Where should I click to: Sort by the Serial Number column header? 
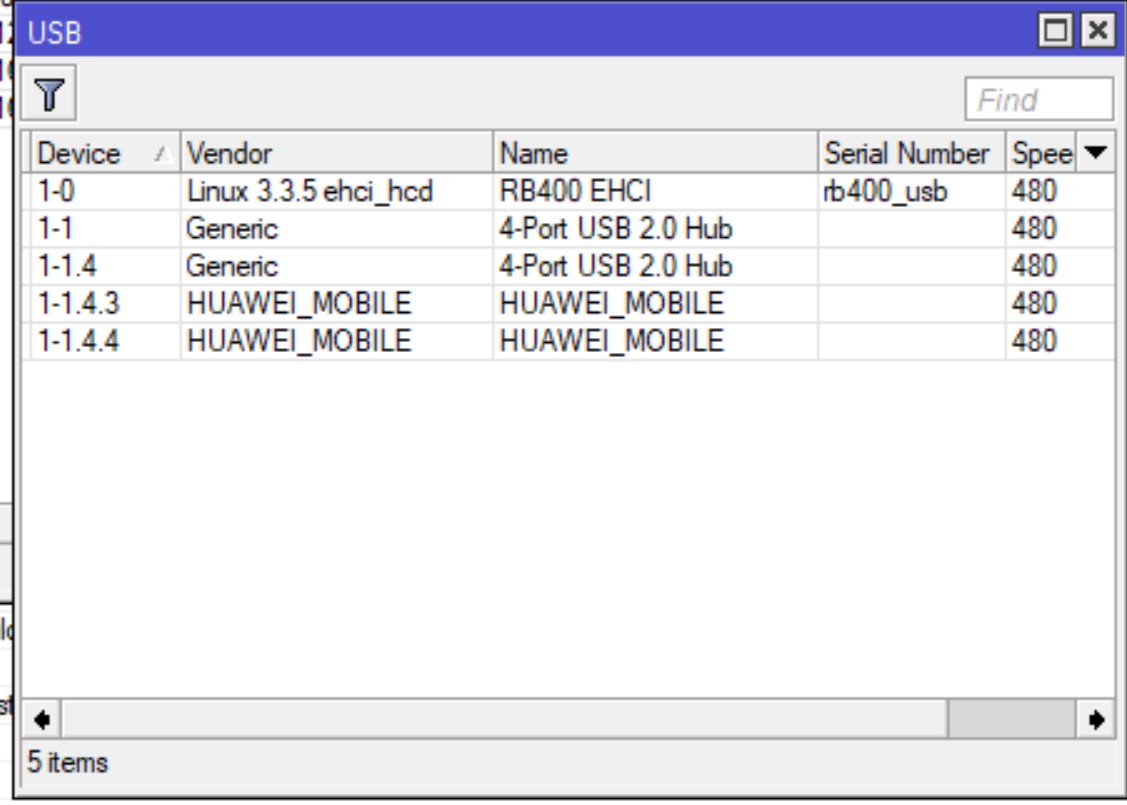[x=911, y=153]
